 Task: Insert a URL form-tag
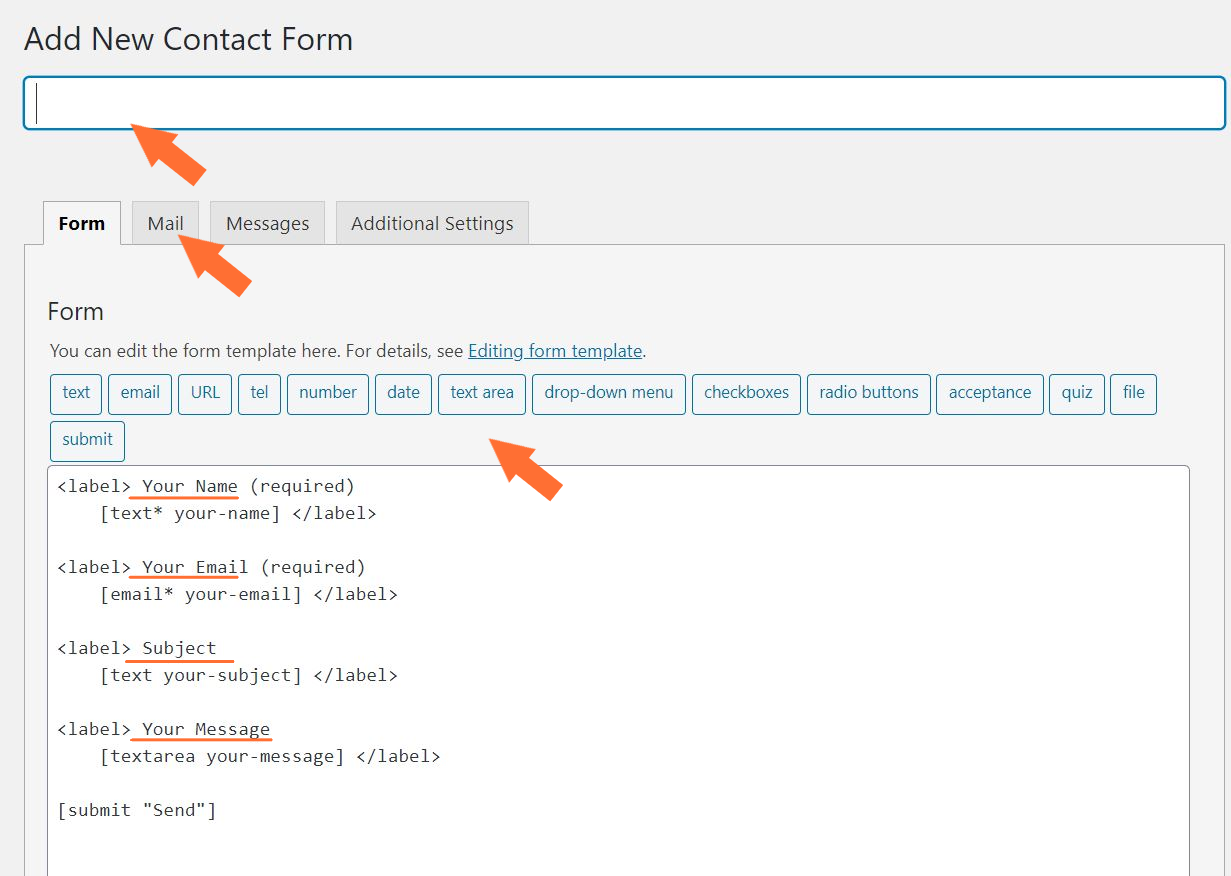(x=204, y=394)
